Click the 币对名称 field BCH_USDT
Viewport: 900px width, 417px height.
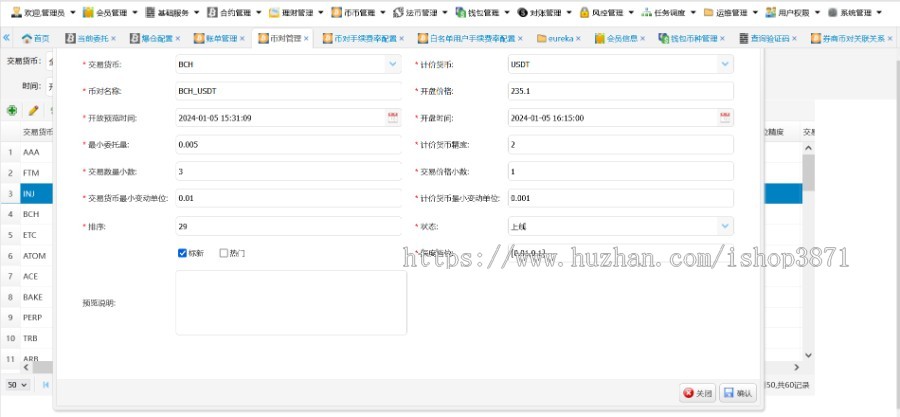click(289, 91)
